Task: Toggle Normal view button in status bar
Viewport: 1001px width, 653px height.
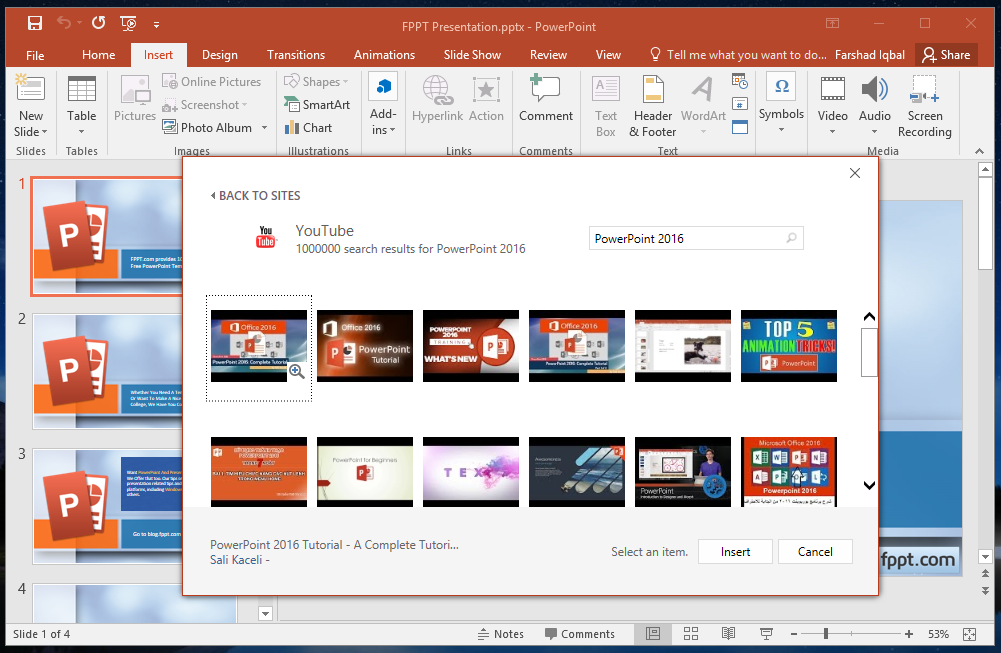Action: click(x=653, y=634)
